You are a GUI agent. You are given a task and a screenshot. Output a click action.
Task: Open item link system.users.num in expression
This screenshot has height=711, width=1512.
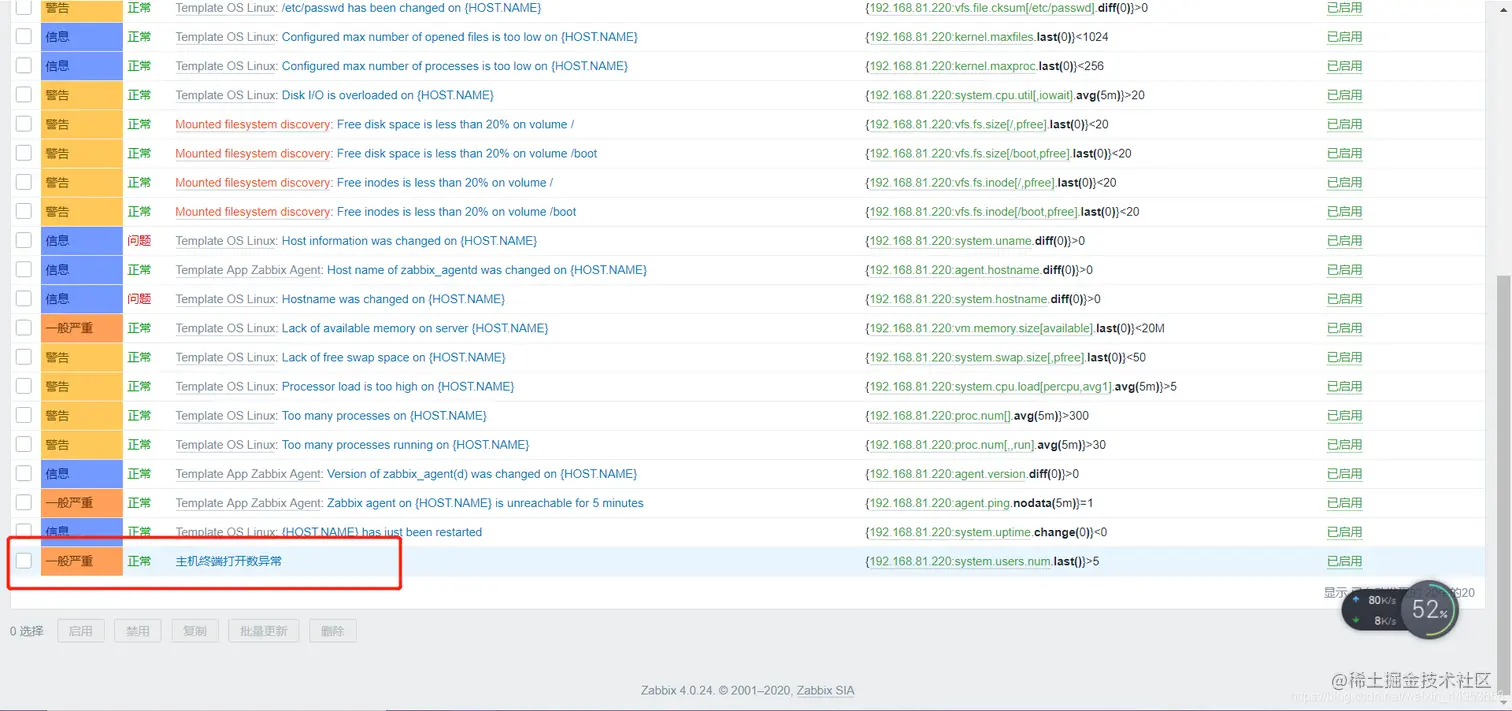click(960, 561)
